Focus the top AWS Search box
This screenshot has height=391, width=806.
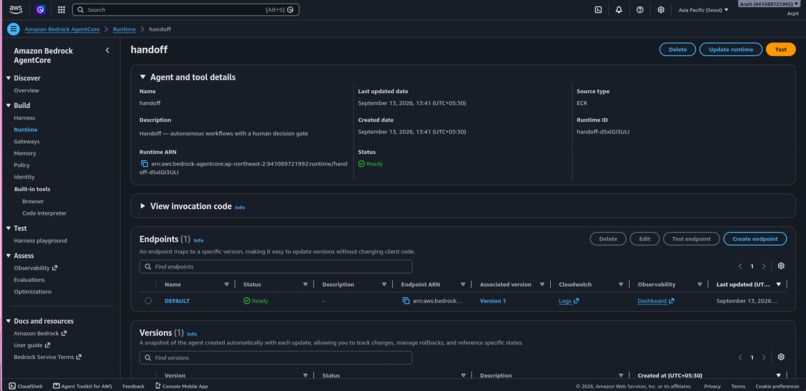tap(186, 10)
